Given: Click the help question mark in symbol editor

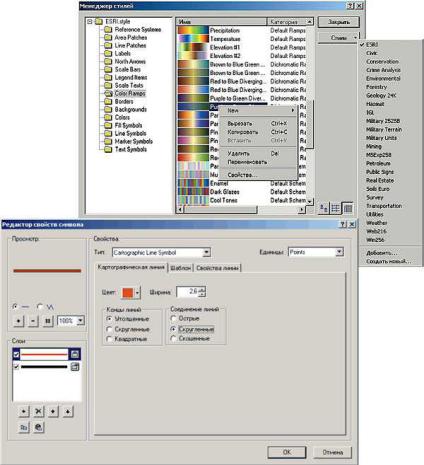Looking at the screenshot, I should tap(342, 225).
